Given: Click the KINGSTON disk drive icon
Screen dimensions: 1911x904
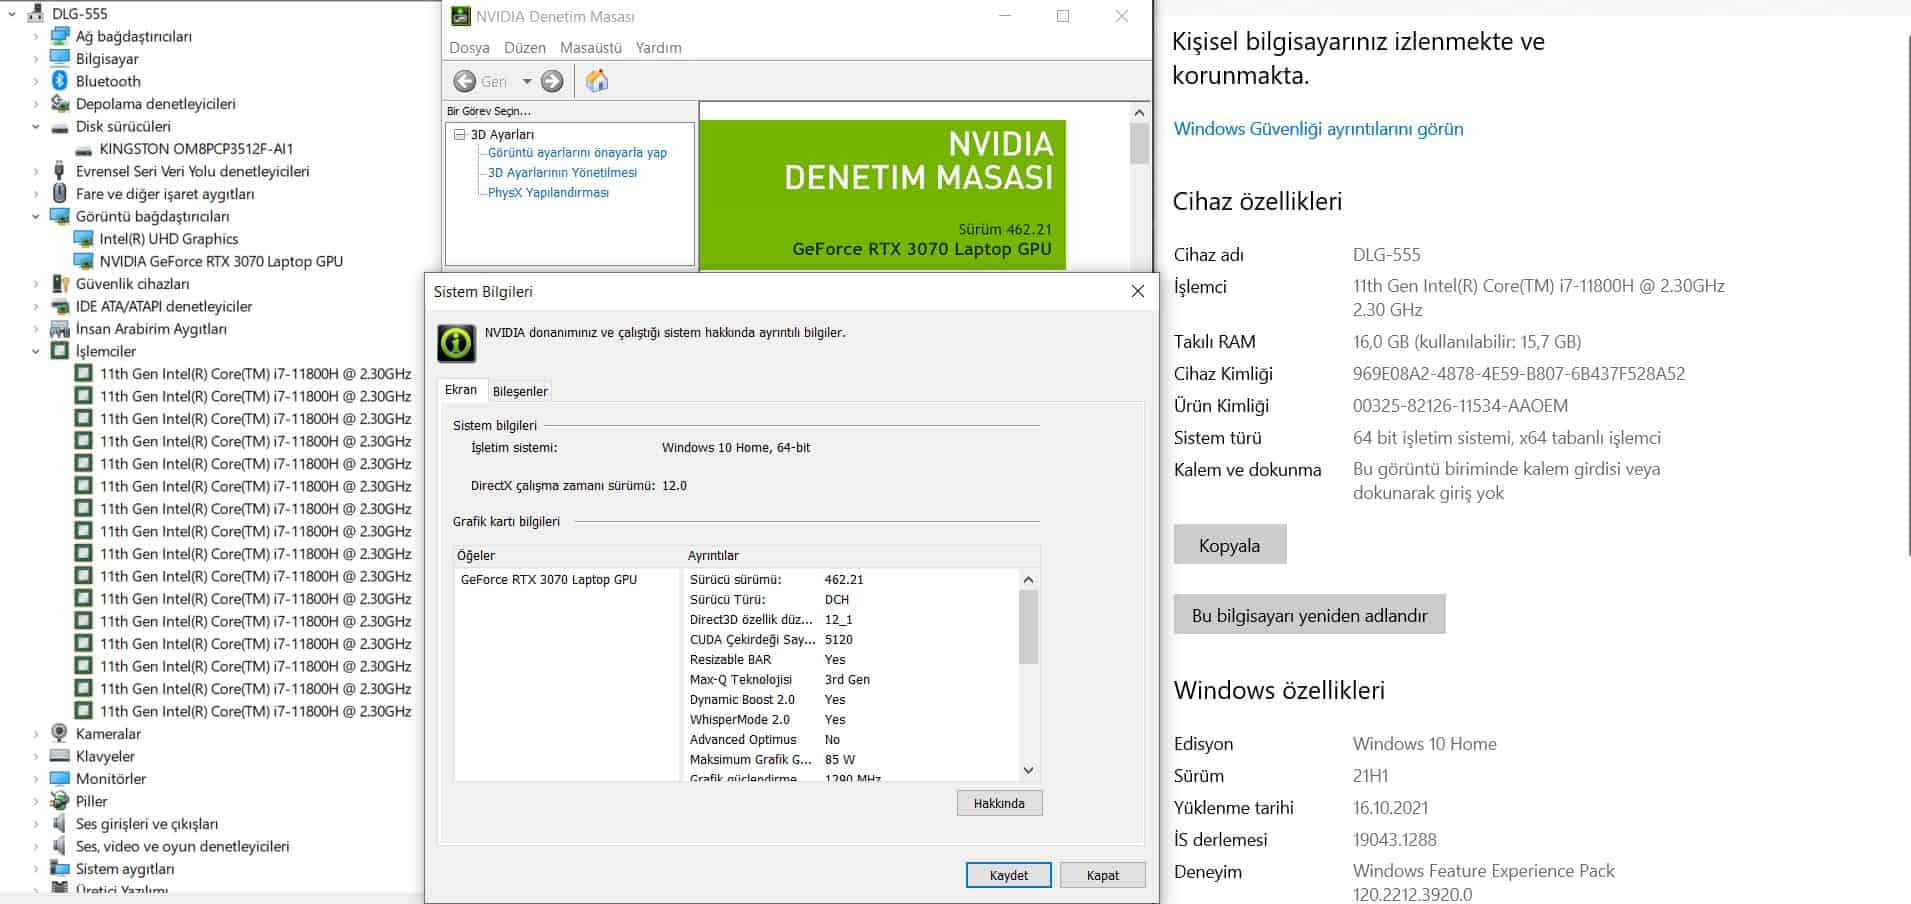Looking at the screenshot, I should [x=83, y=149].
